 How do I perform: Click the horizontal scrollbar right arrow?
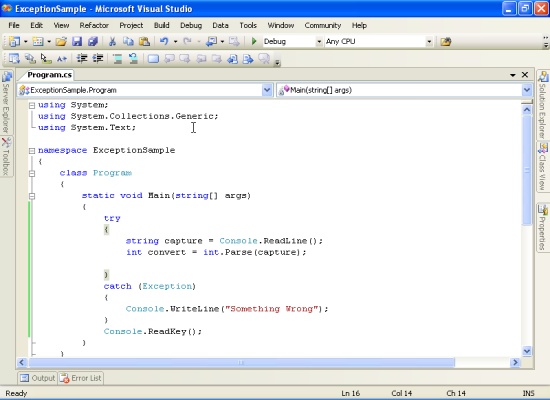coord(515,362)
